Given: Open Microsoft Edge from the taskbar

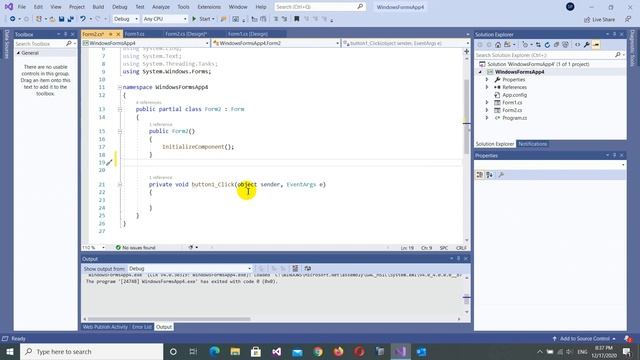Looking at the screenshot, I should coord(214,351).
